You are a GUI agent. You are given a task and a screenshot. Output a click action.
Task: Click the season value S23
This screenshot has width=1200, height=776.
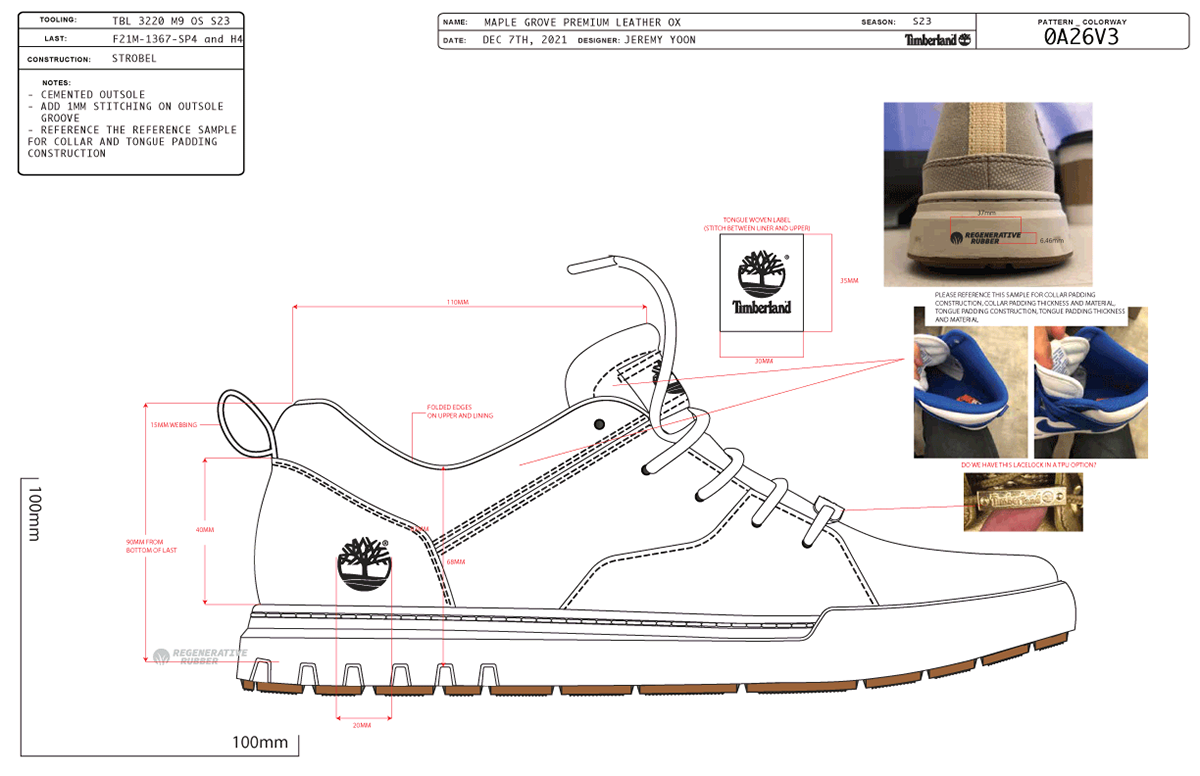pos(922,21)
